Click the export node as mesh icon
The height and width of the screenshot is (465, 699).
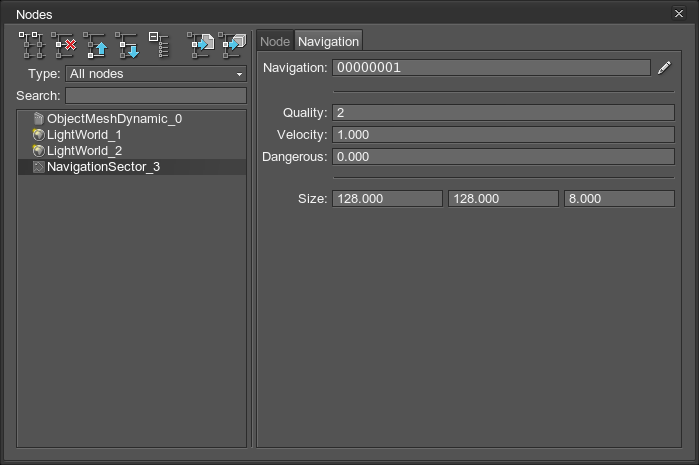(232, 44)
